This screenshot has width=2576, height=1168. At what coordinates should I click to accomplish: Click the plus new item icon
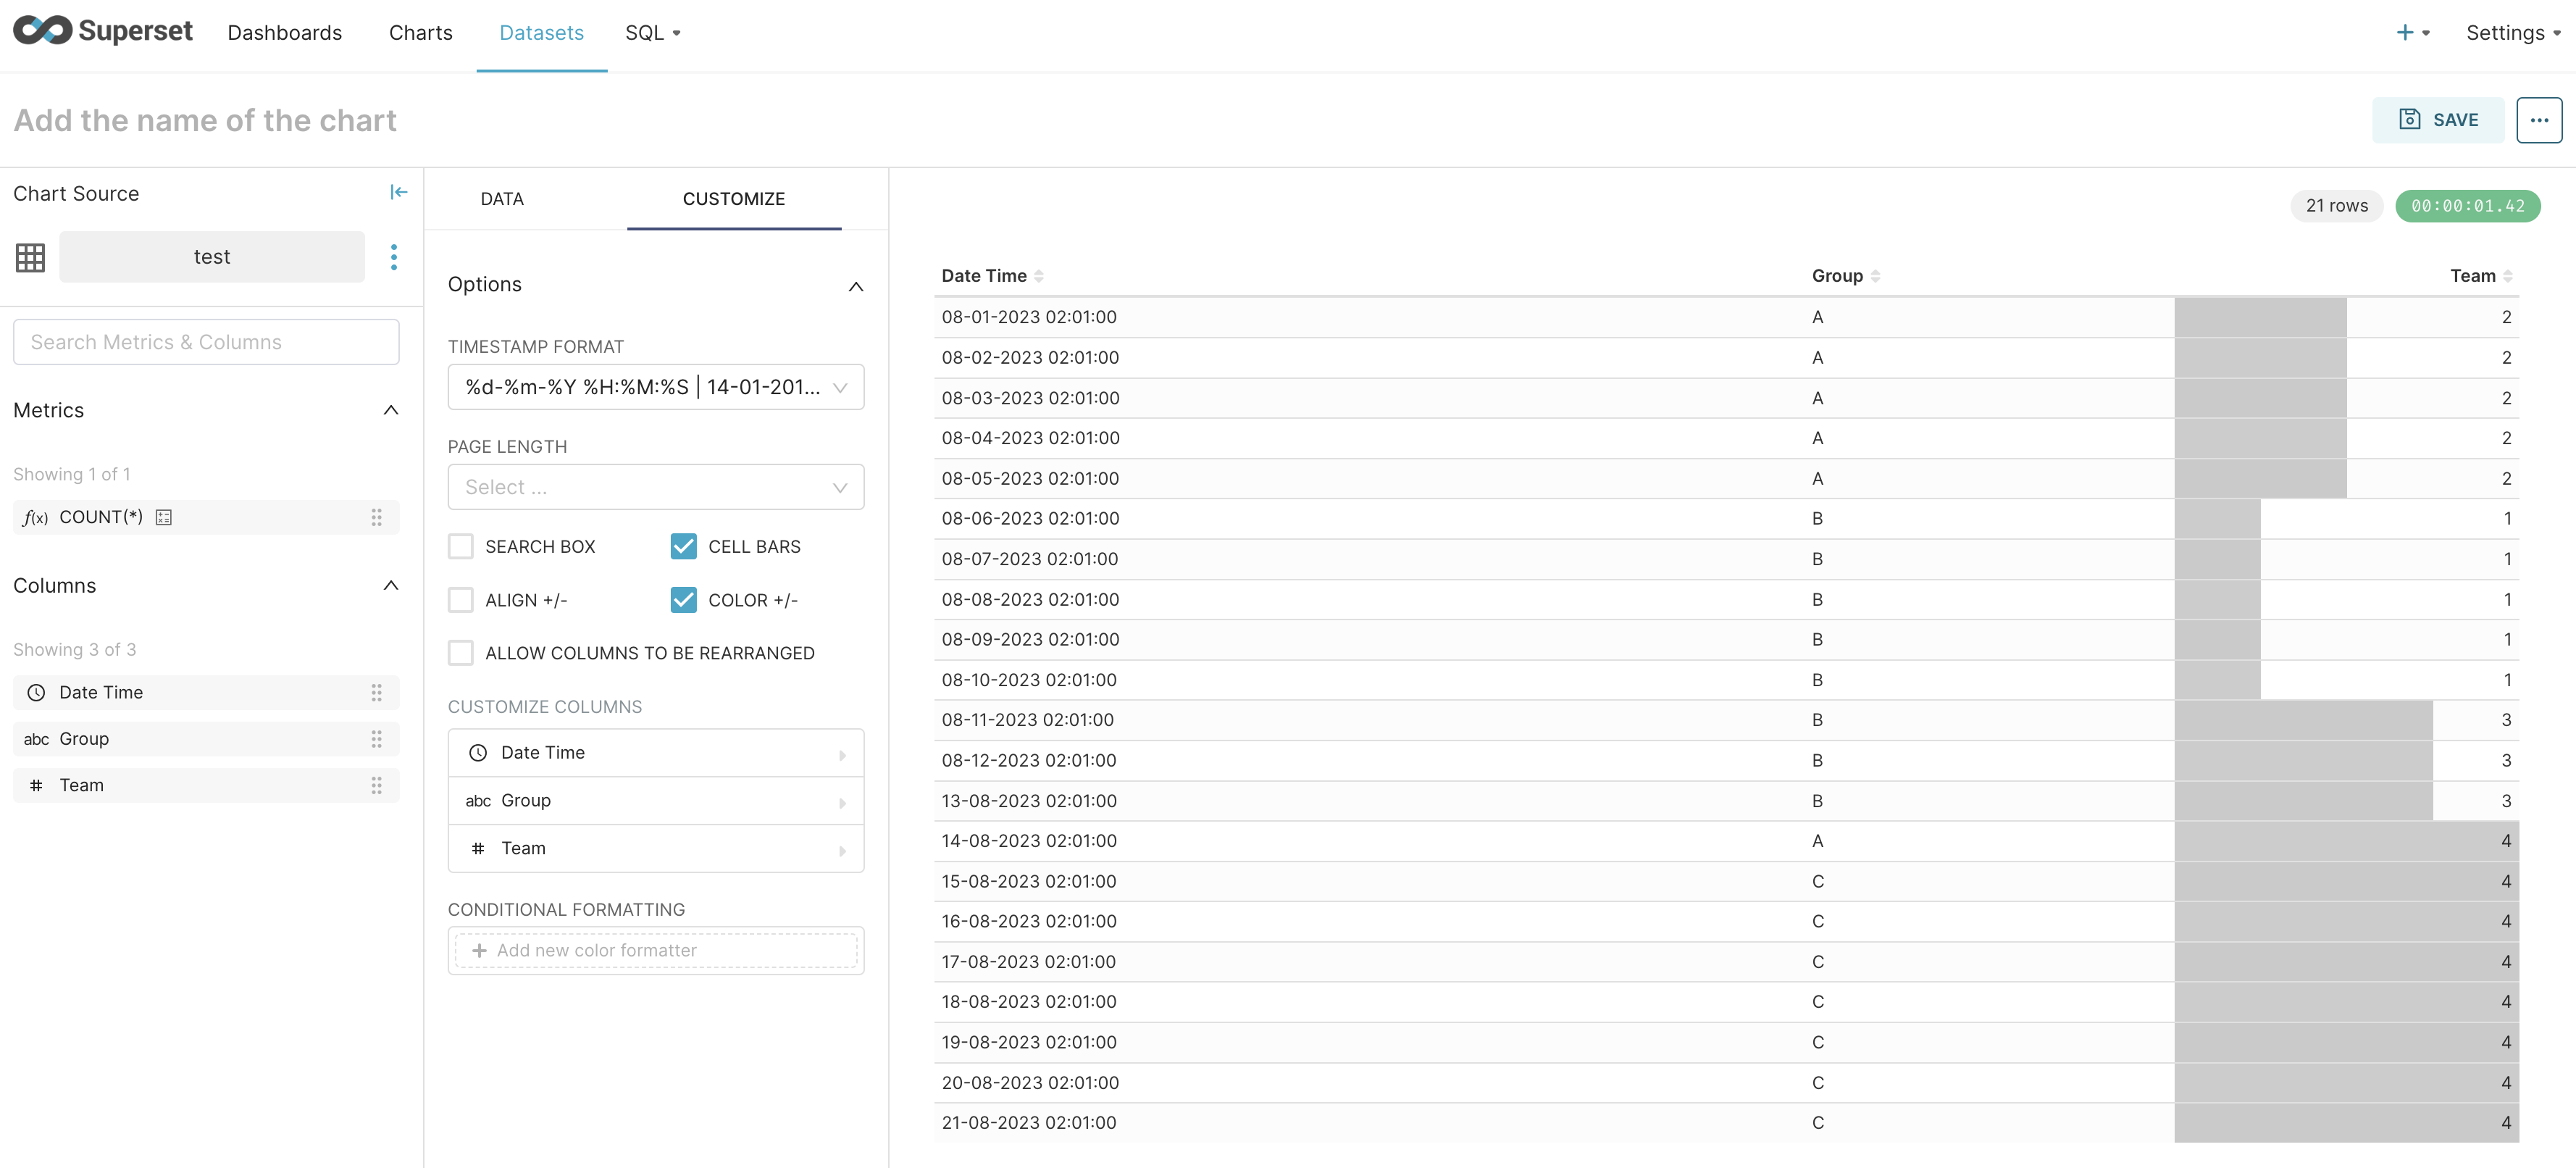point(2405,32)
